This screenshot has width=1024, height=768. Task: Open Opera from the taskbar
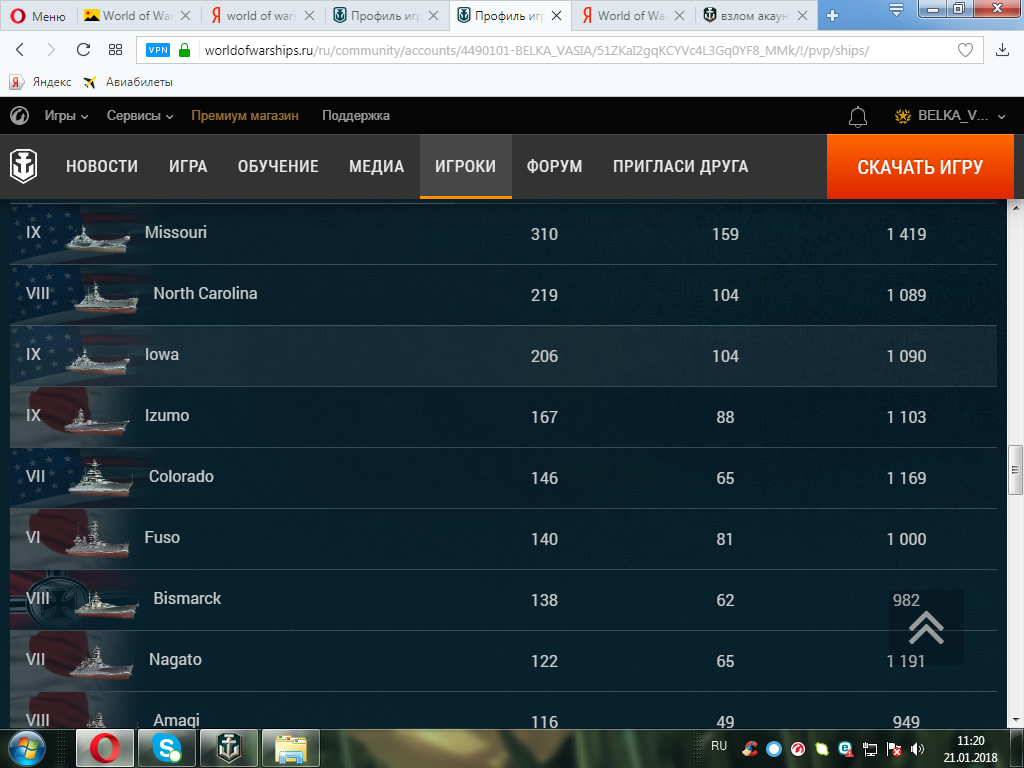105,748
